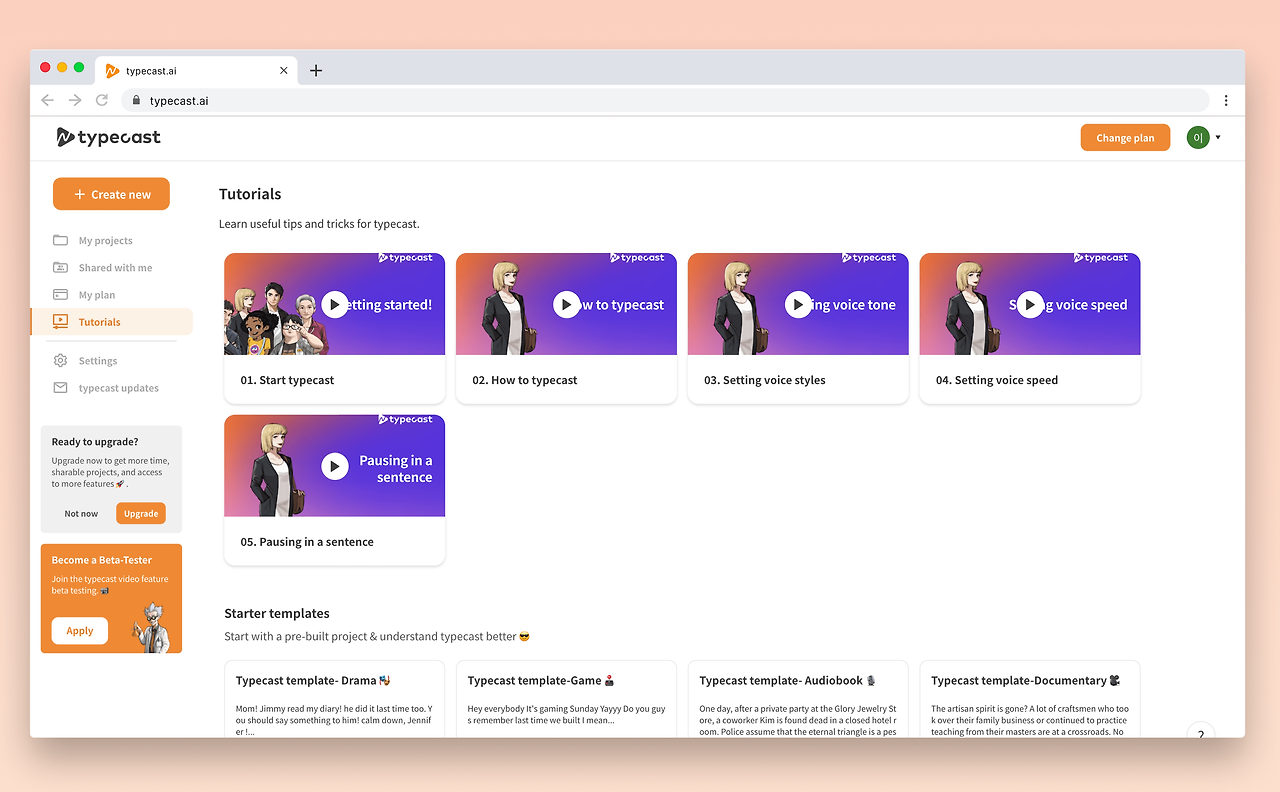Click the My plan card icon
This screenshot has width=1280, height=792.
click(x=60, y=294)
